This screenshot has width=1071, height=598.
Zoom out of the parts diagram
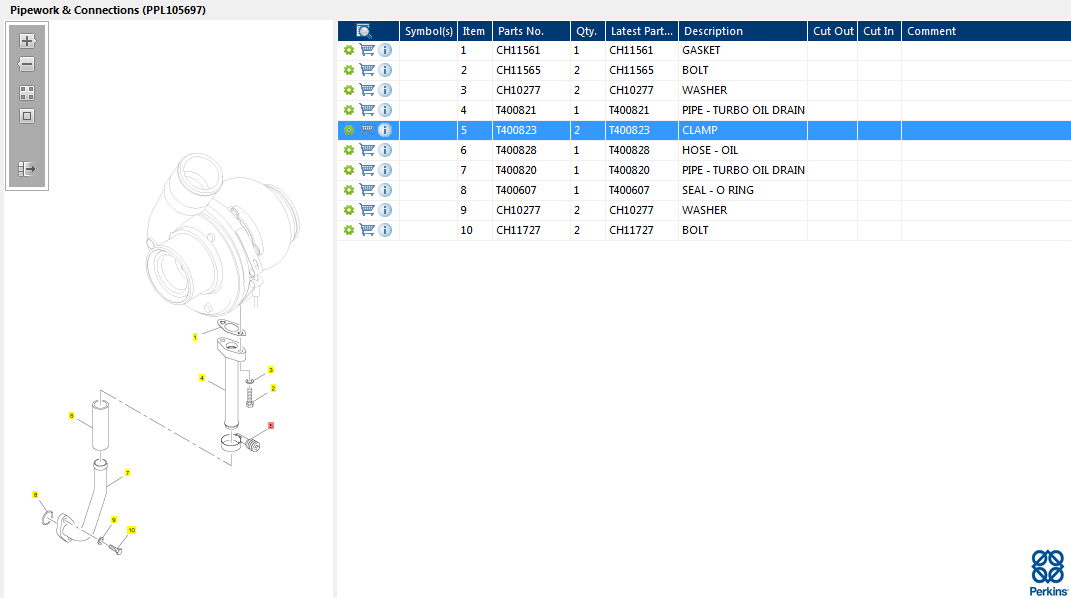click(27, 64)
